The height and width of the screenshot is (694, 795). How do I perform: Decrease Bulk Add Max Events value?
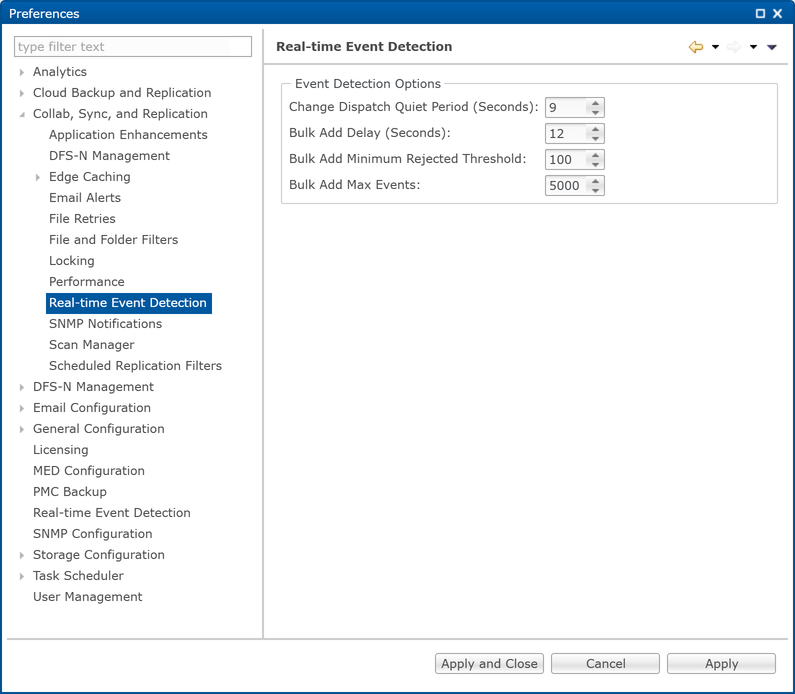[x=596, y=190]
